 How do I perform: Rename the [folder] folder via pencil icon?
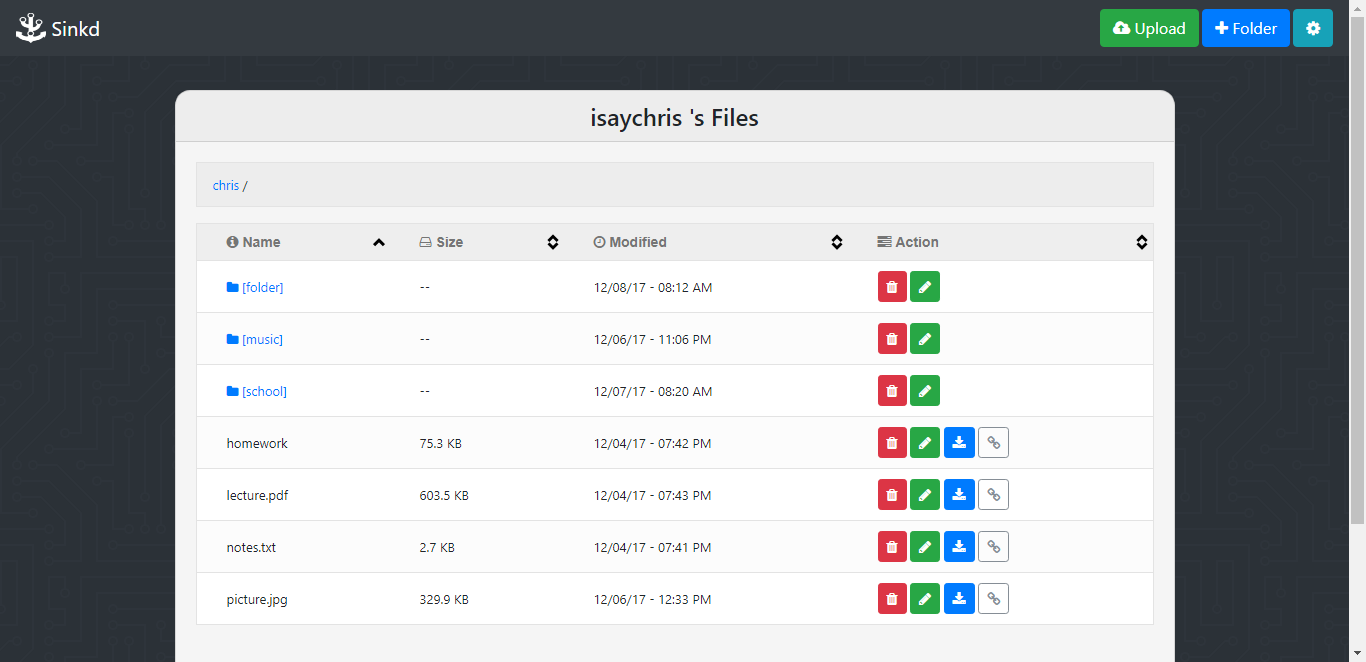click(925, 287)
